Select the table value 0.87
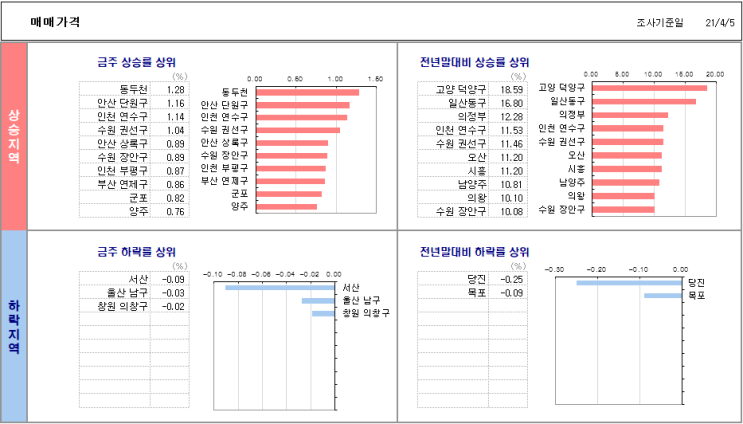This screenshot has height=424, width=743. [175, 171]
